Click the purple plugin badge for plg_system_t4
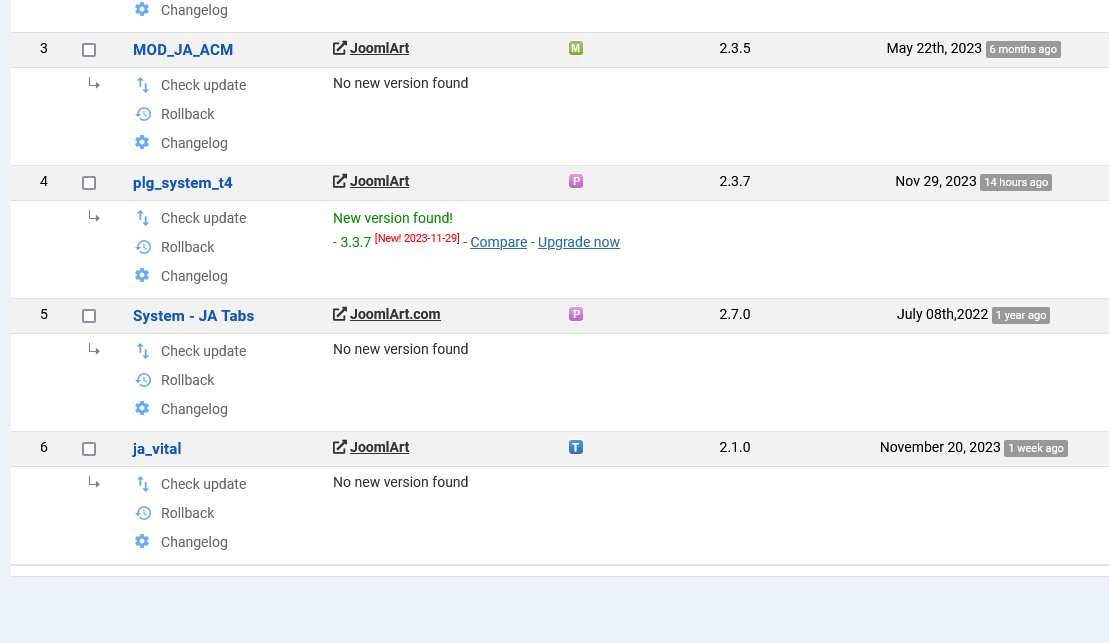This screenshot has height=643, width=1109. click(x=576, y=181)
